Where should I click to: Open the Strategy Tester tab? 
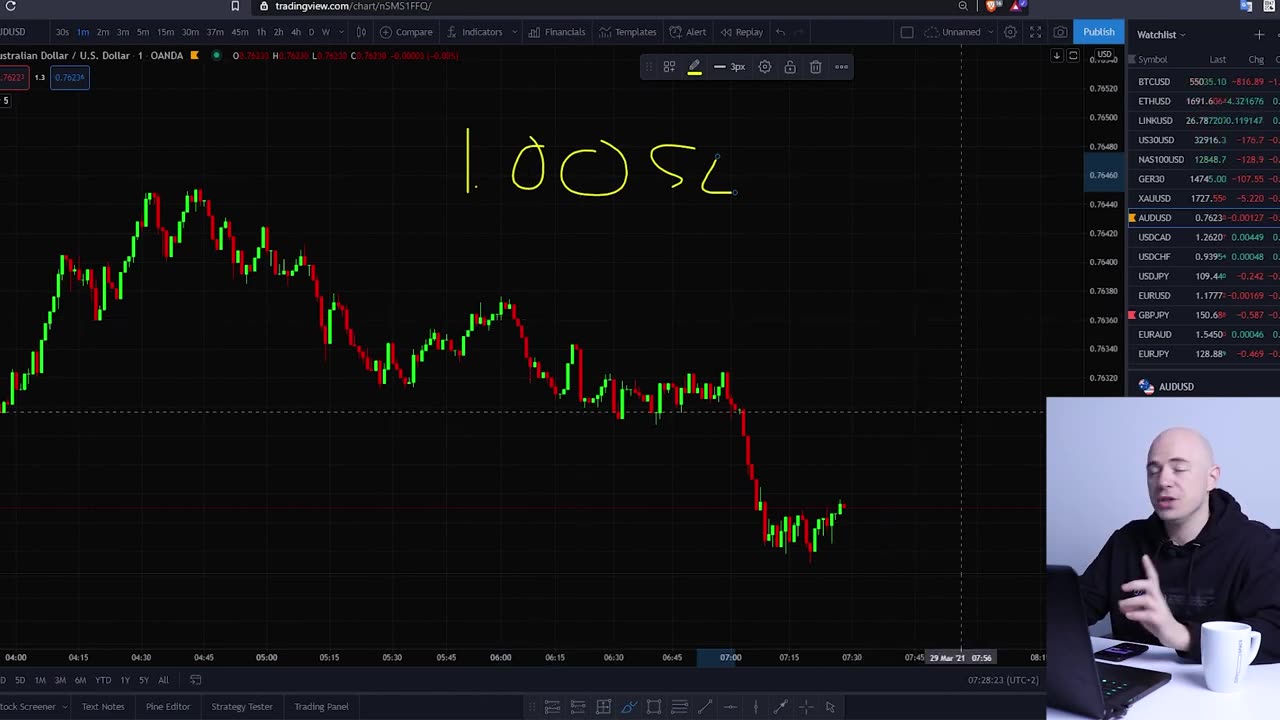pos(242,707)
